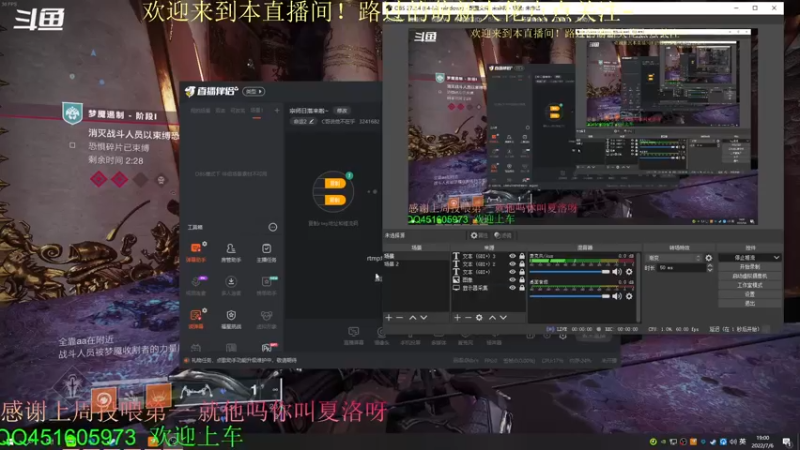Toggle lock on 图像 source
The height and width of the screenshot is (450, 800).
522,280
